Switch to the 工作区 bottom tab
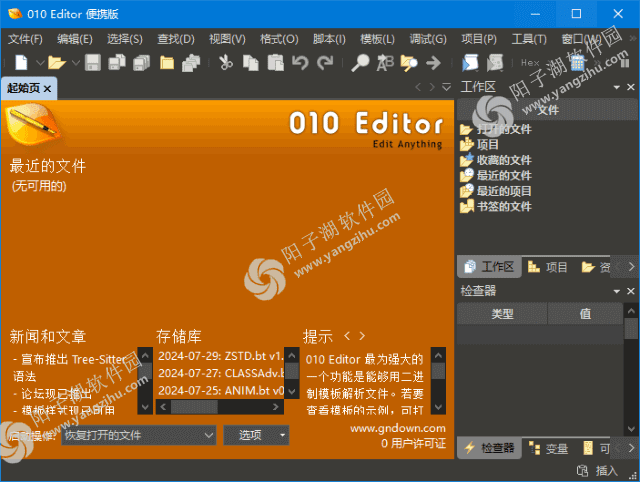Screen dimensions: 640x482 [x=489, y=267]
